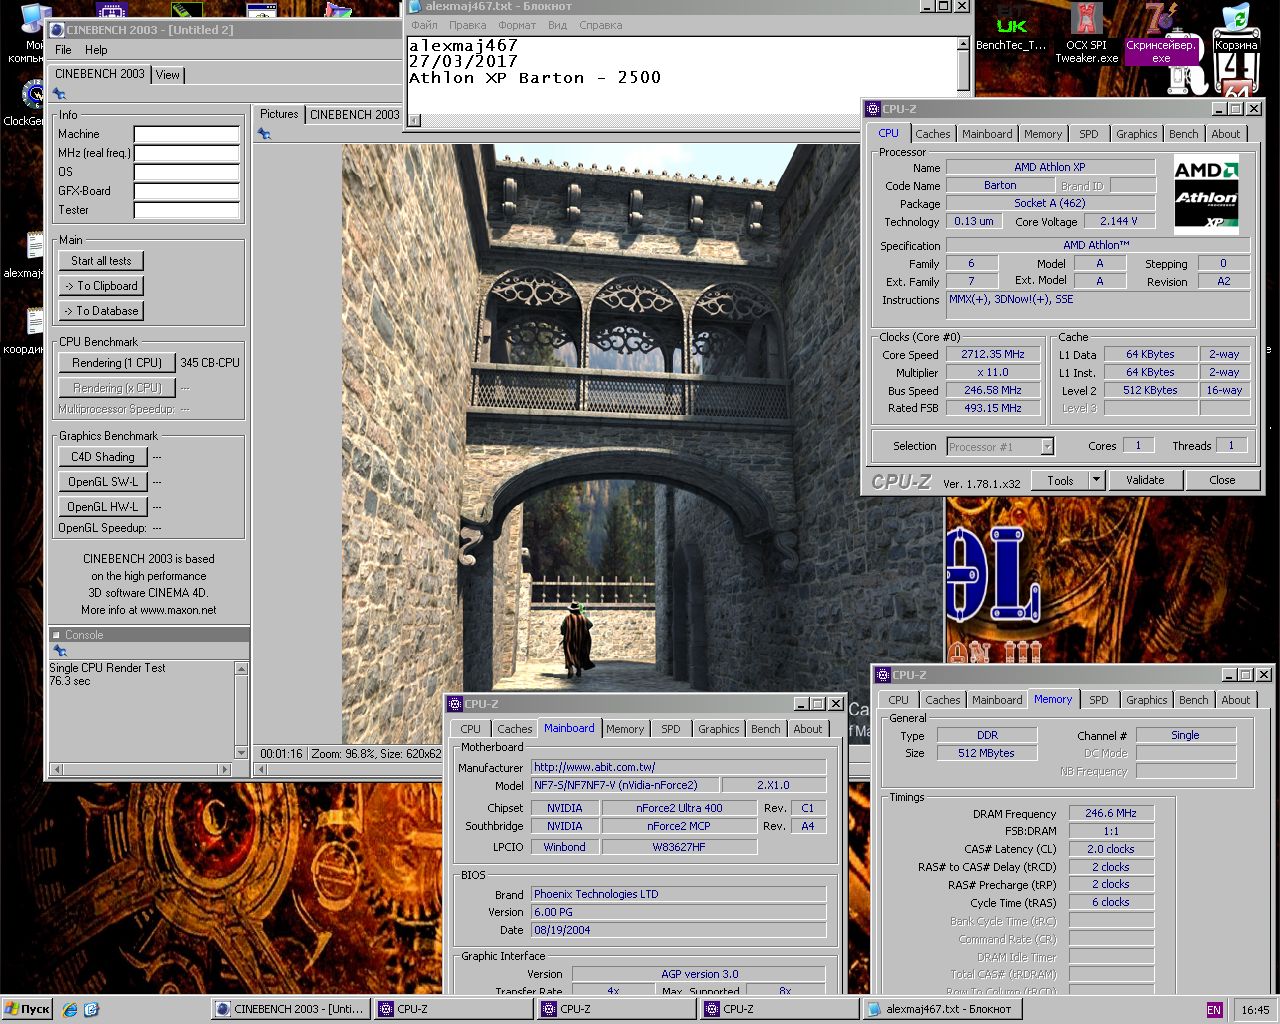
Task: Click into the MHz (real freq.) field
Action: [187, 153]
